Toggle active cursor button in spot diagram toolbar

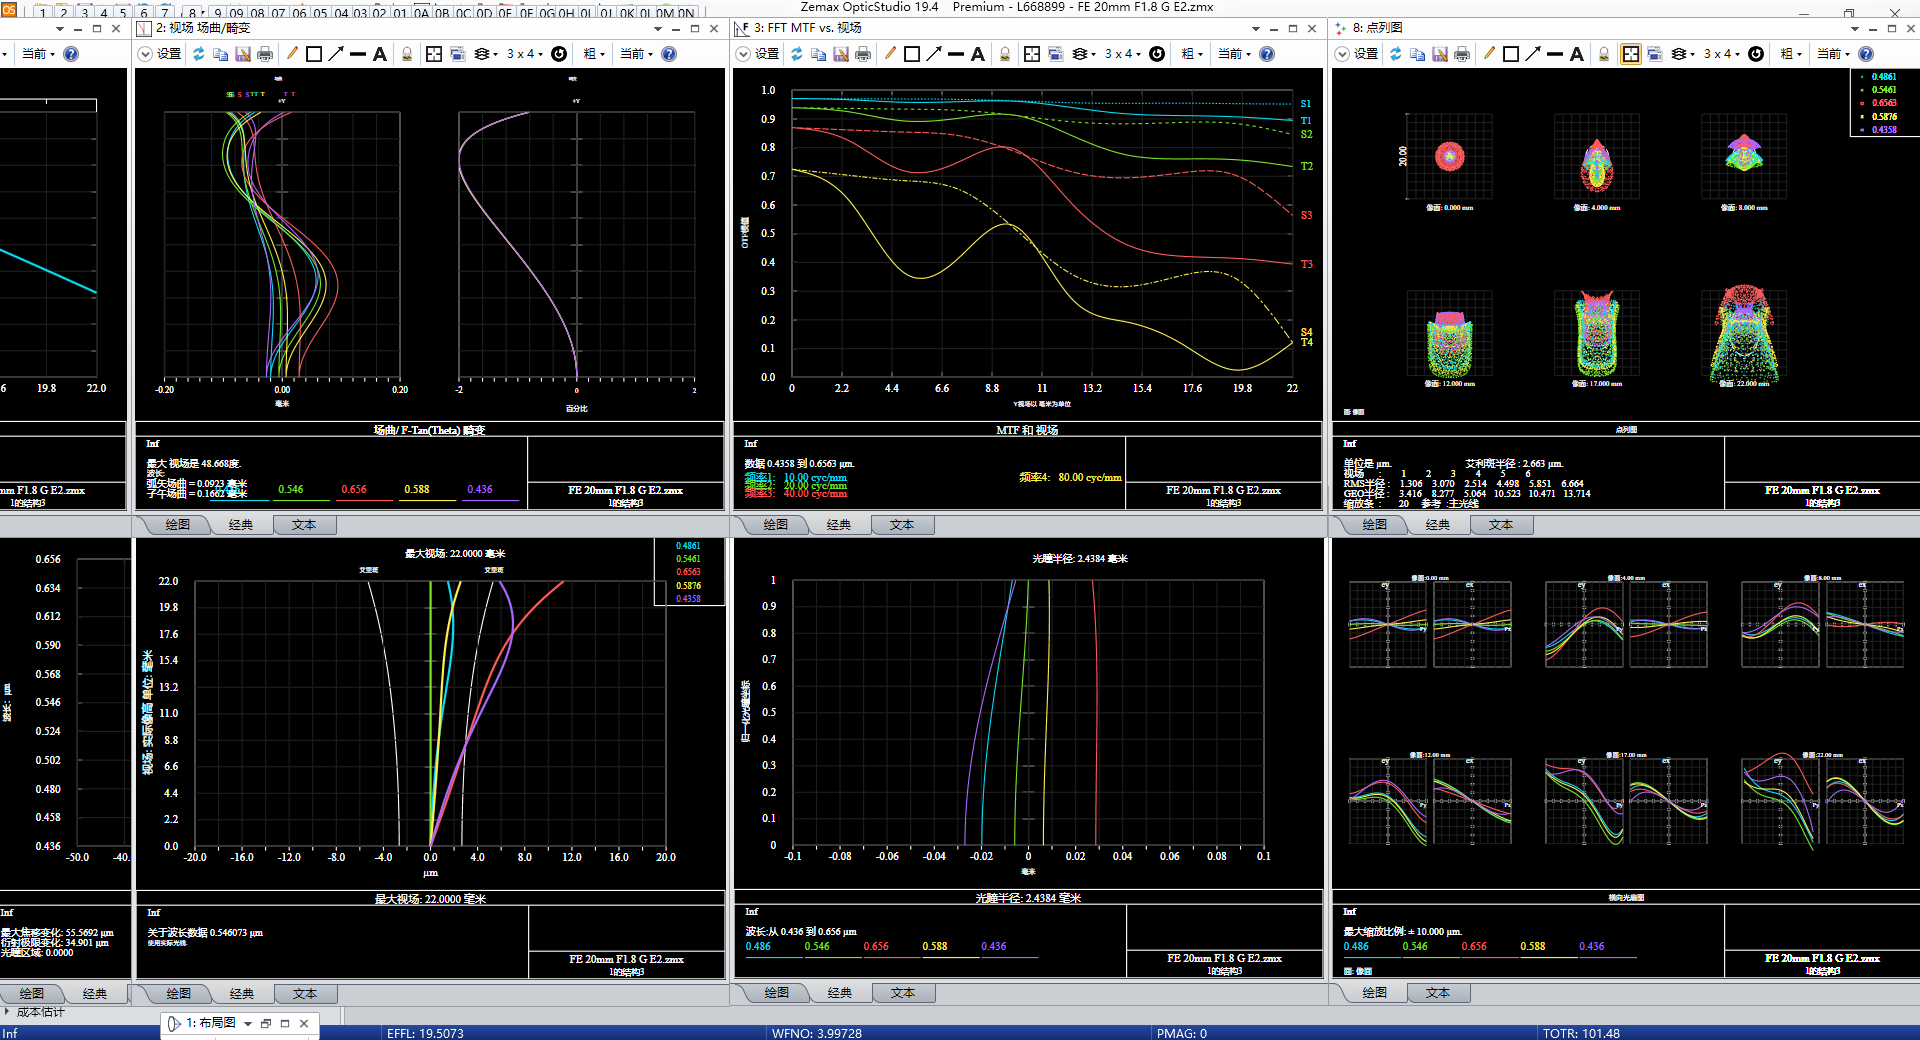[1630, 54]
